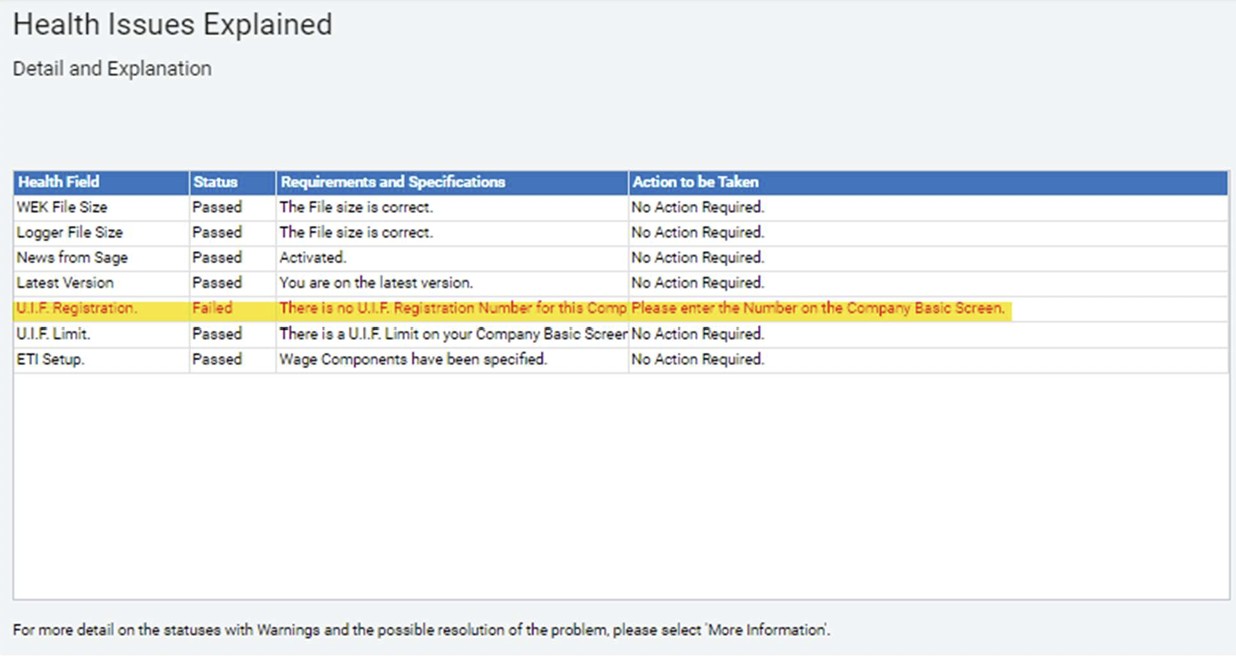Click 'There is no U.I.F. Registration Number' cell
Image resolution: width=1236 pixels, height=656 pixels.
[x=452, y=308]
